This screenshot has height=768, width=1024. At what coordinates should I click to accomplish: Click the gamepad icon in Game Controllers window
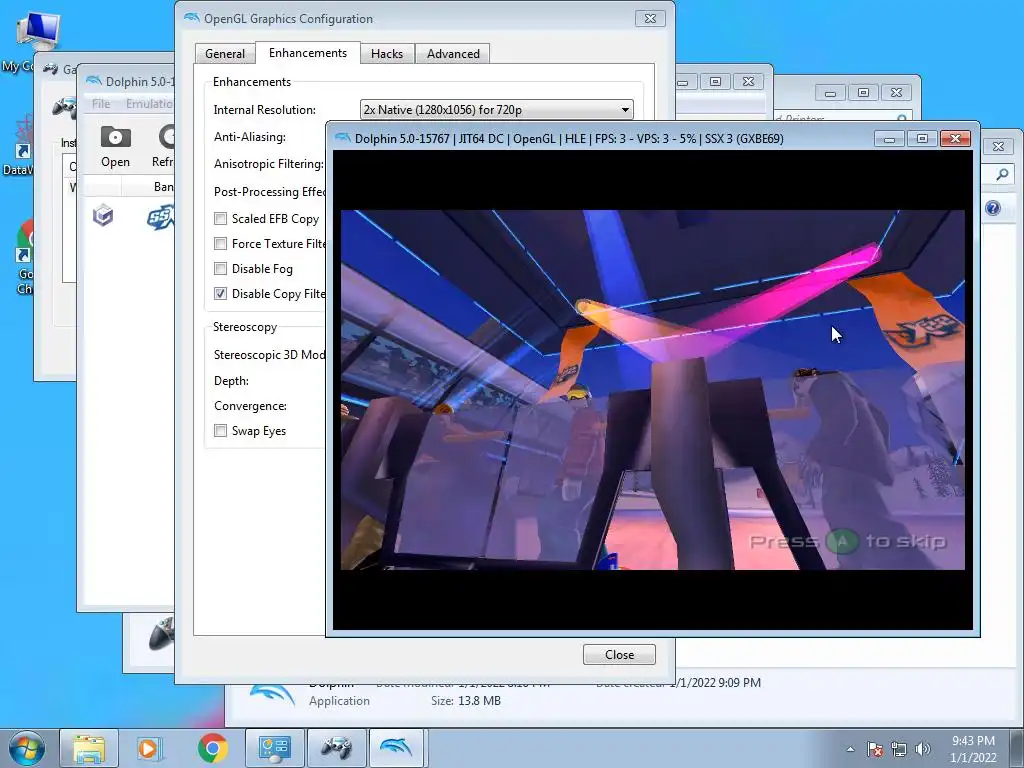click(x=64, y=107)
